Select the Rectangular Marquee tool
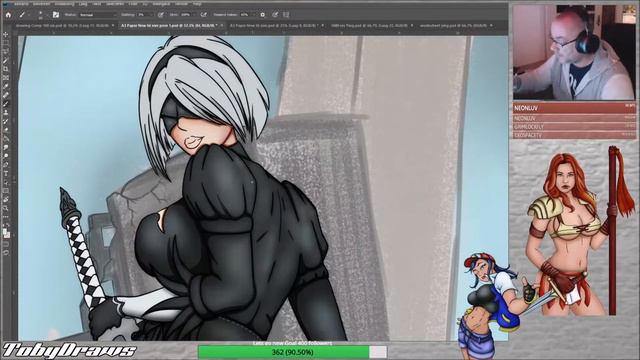The width and height of the screenshot is (640, 360). (x=6, y=43)
